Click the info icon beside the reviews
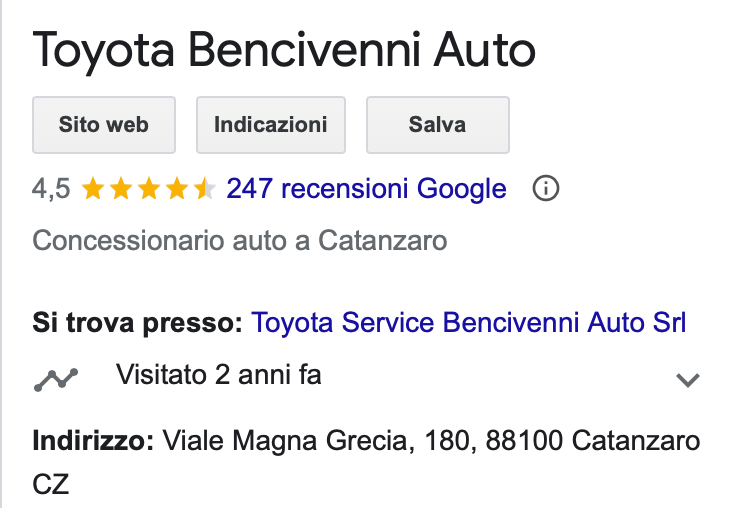 [x=545, y=188]
